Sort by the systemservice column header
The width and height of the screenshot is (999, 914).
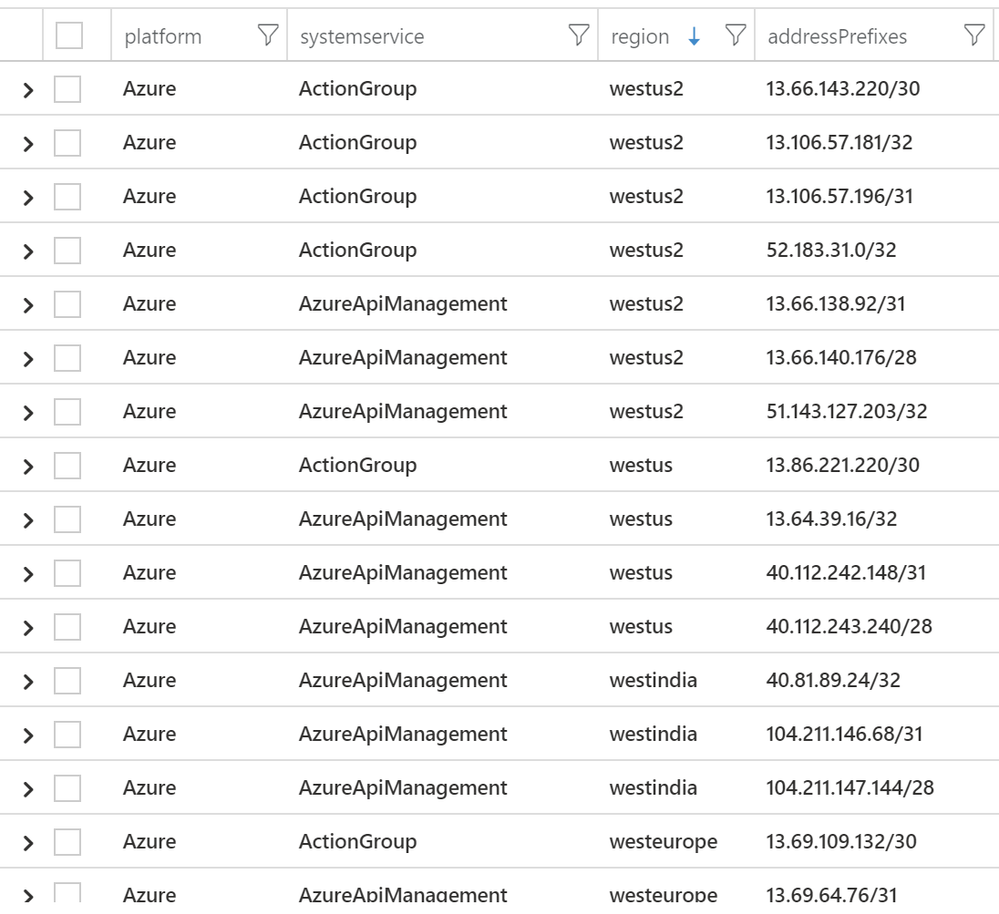(x=362, y=36)
